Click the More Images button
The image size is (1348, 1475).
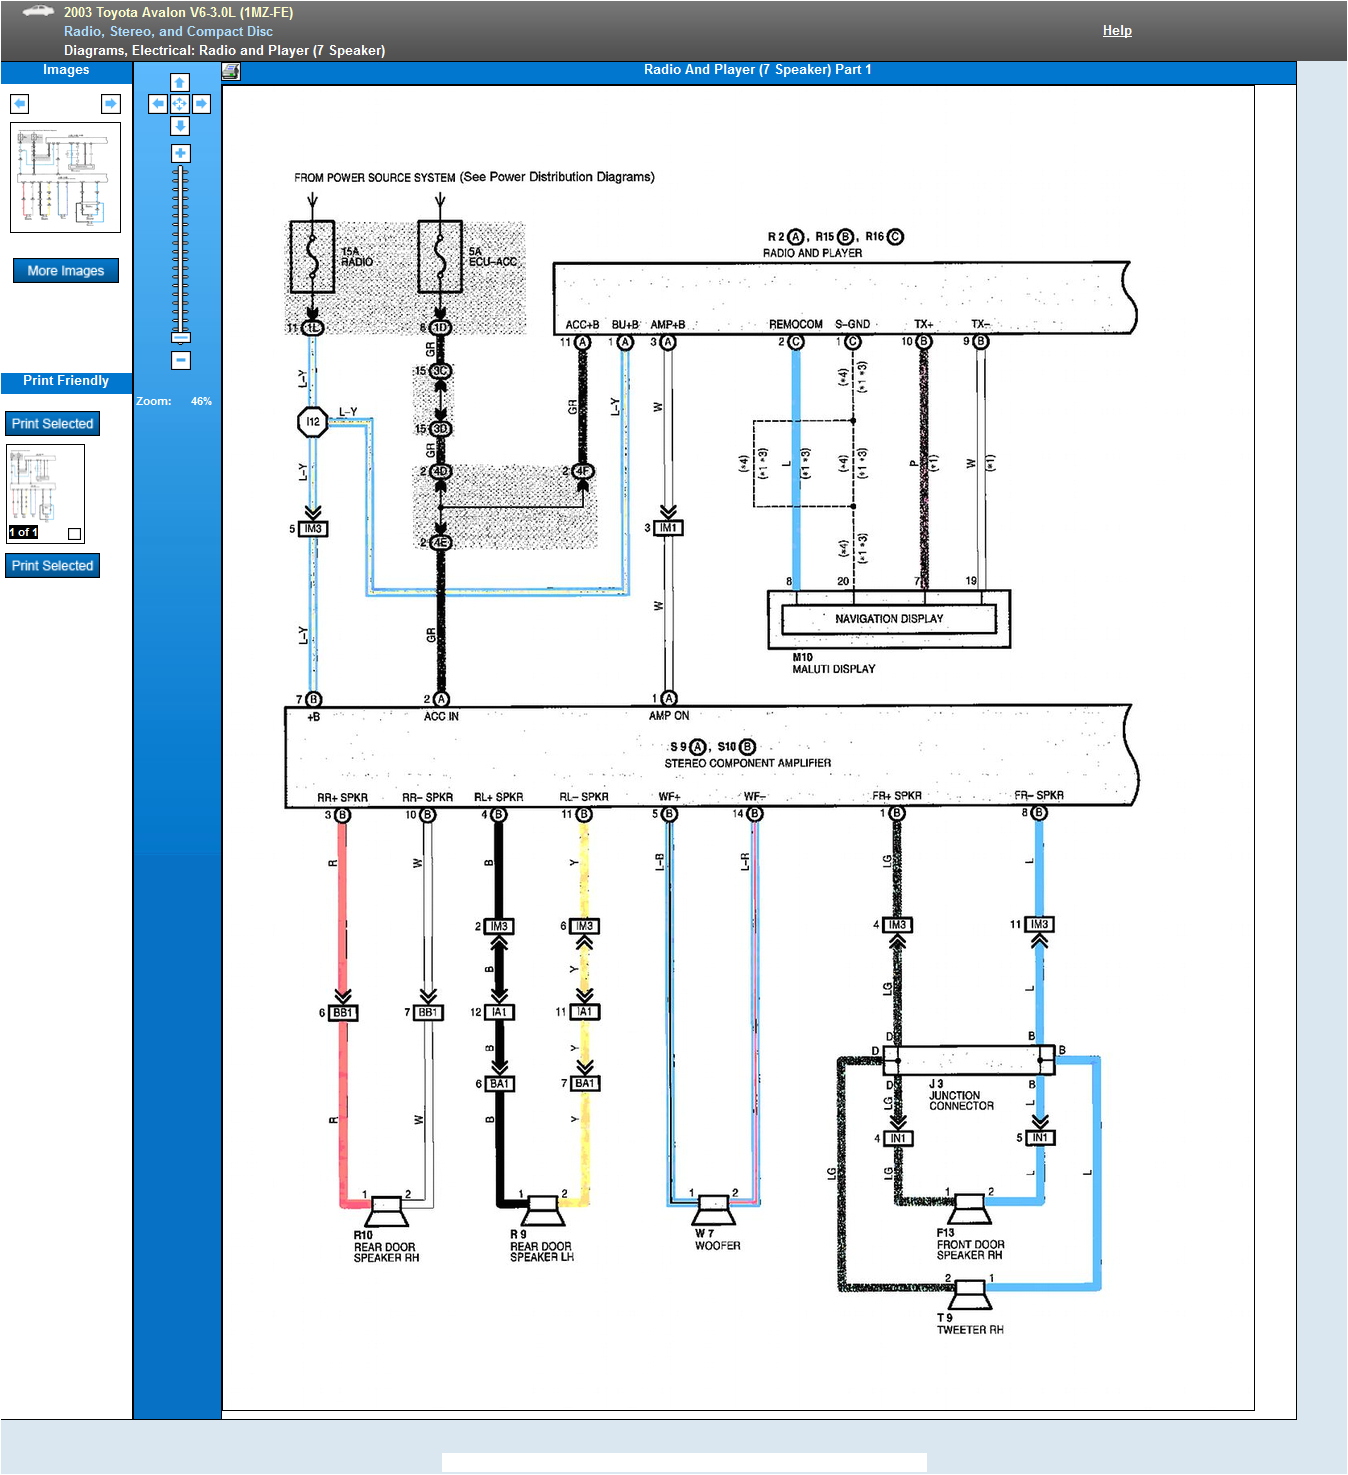tap(65, 270)
